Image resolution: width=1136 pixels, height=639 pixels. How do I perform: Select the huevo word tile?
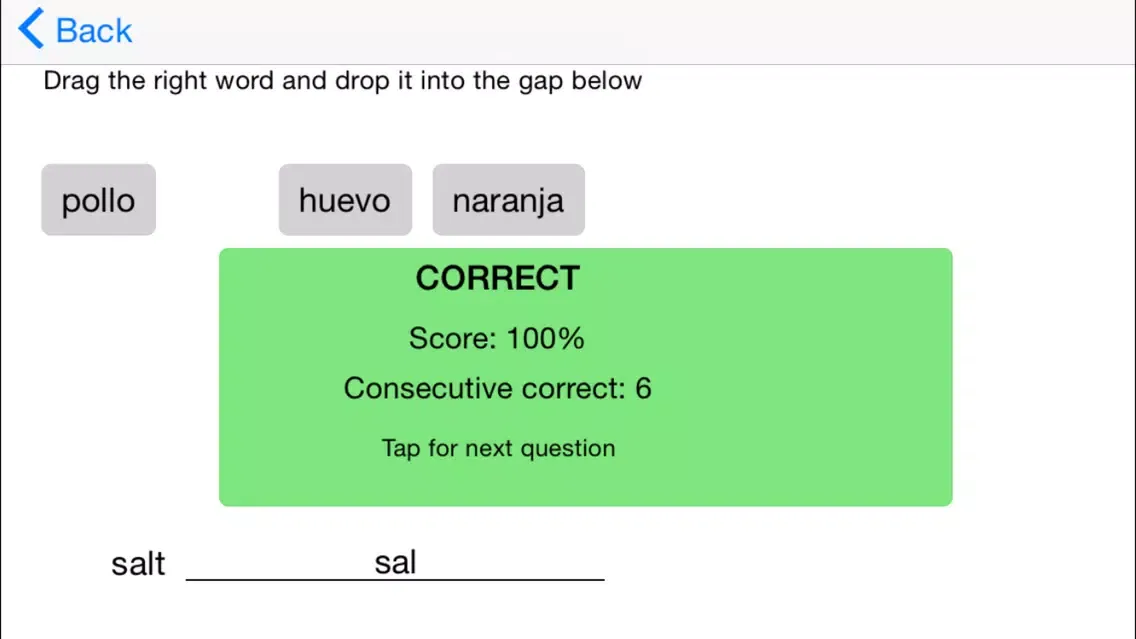tap(345, 200)
